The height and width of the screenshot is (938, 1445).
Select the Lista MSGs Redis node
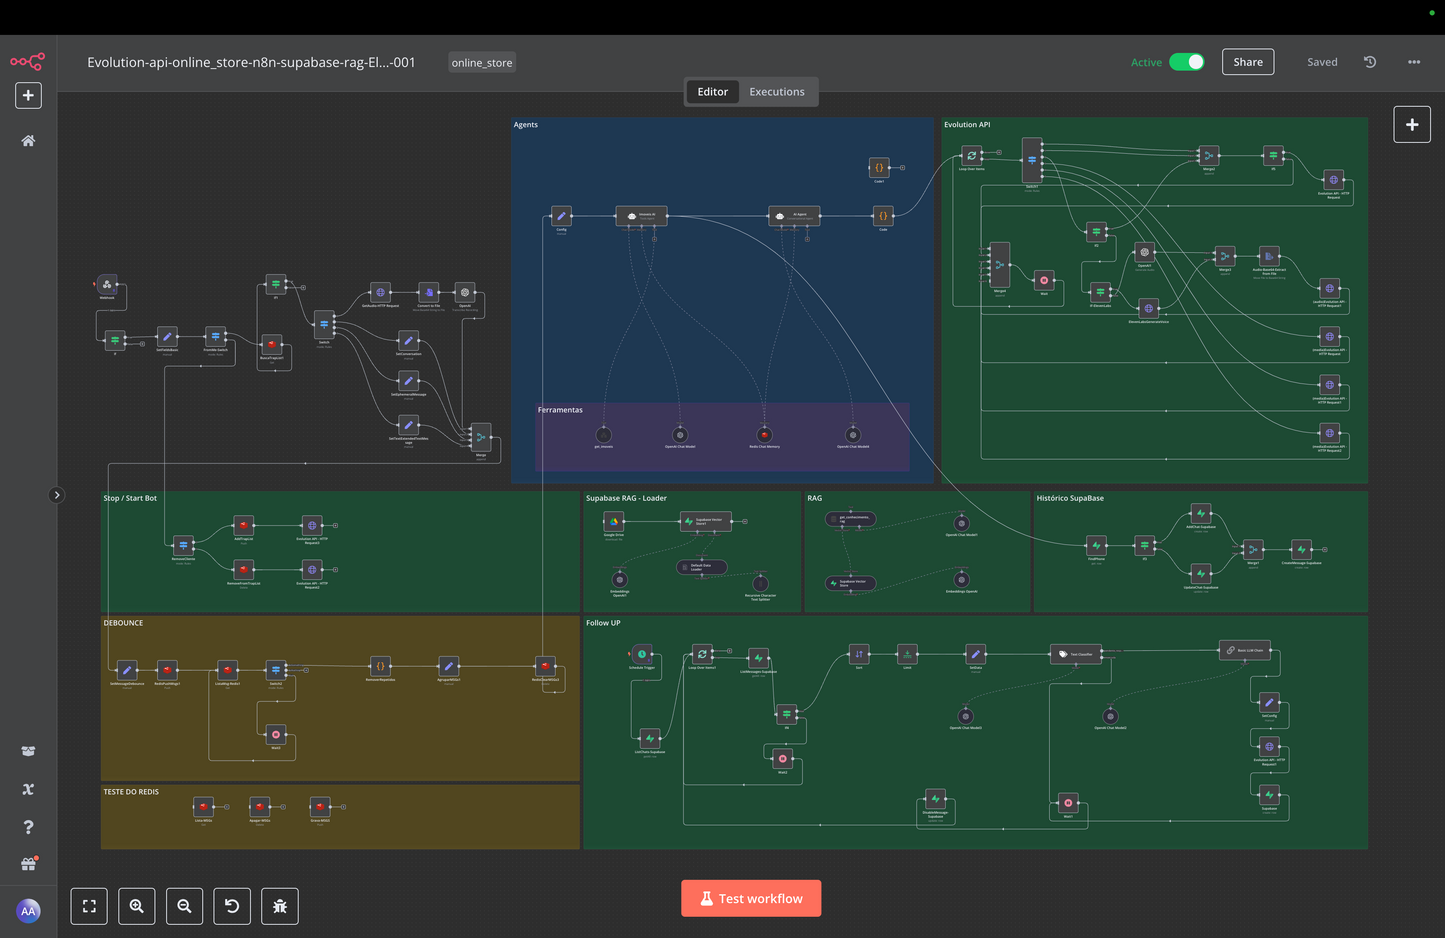(204, 806)
